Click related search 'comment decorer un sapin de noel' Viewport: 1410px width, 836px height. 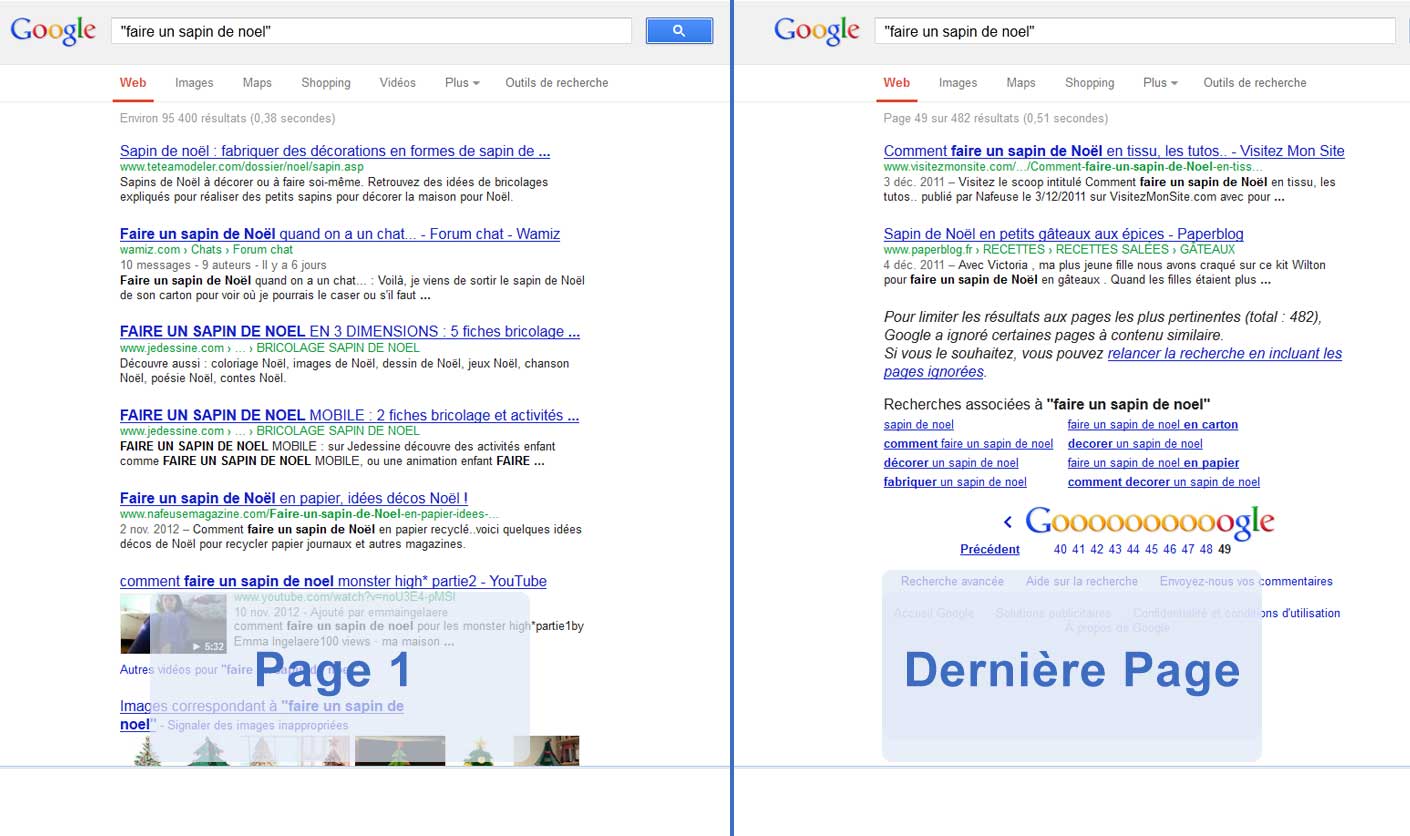coord(1164,482)
